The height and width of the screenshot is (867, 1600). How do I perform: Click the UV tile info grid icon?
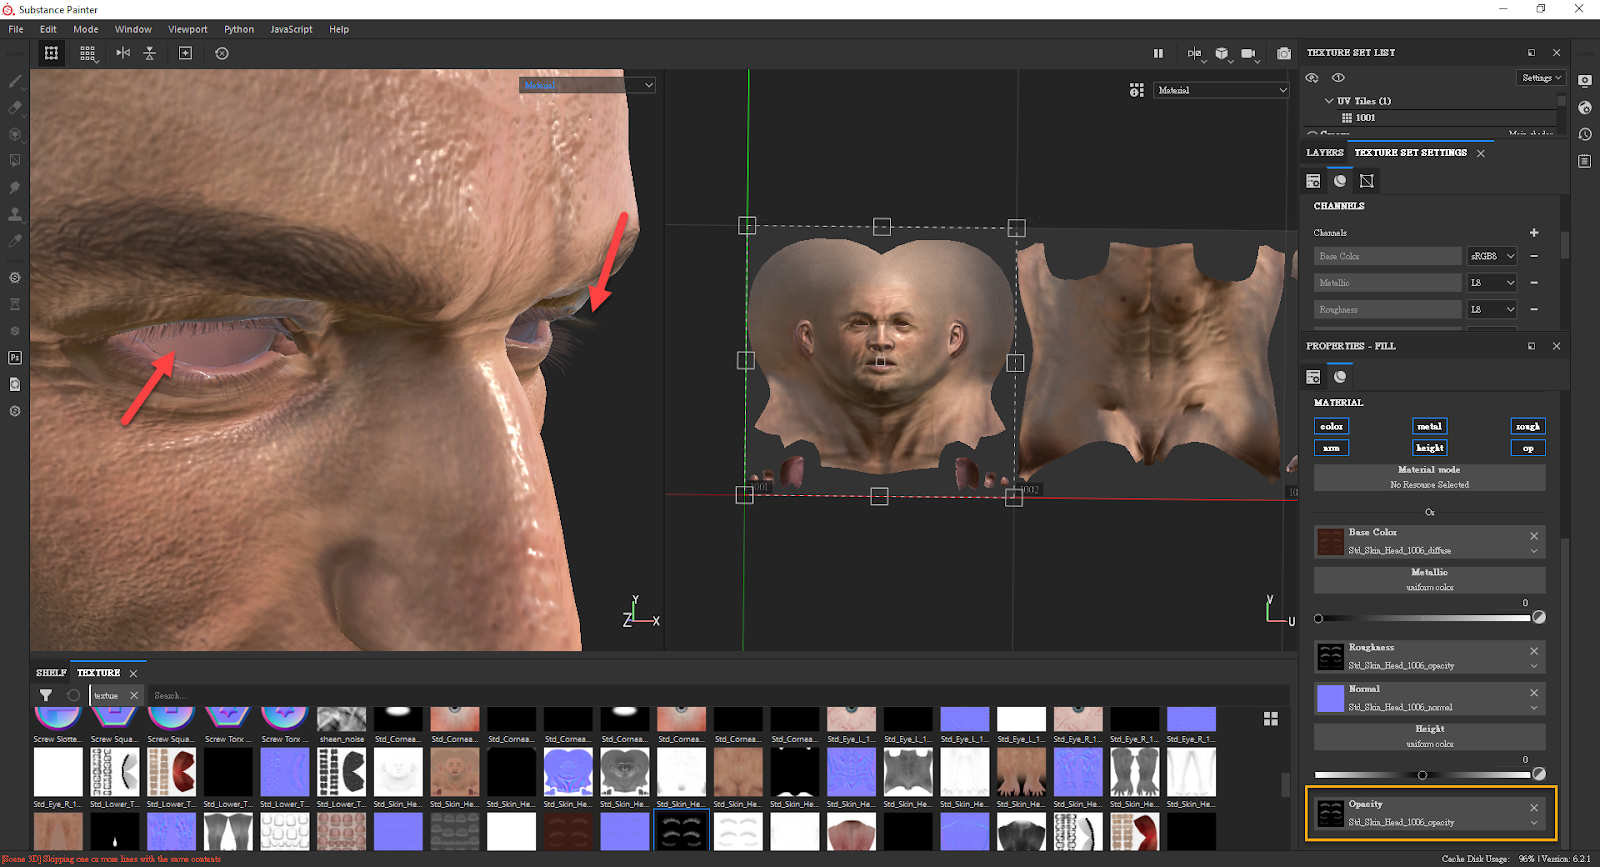[1137, 90]
